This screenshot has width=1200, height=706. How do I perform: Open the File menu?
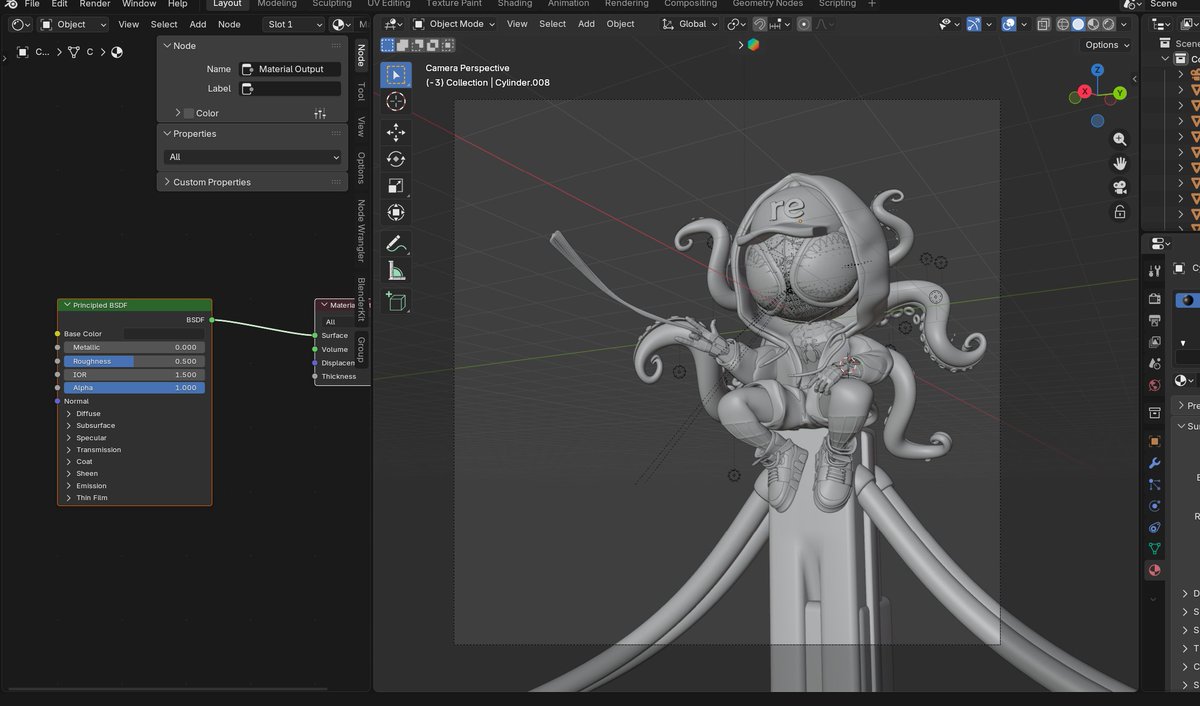coord(32,4)
